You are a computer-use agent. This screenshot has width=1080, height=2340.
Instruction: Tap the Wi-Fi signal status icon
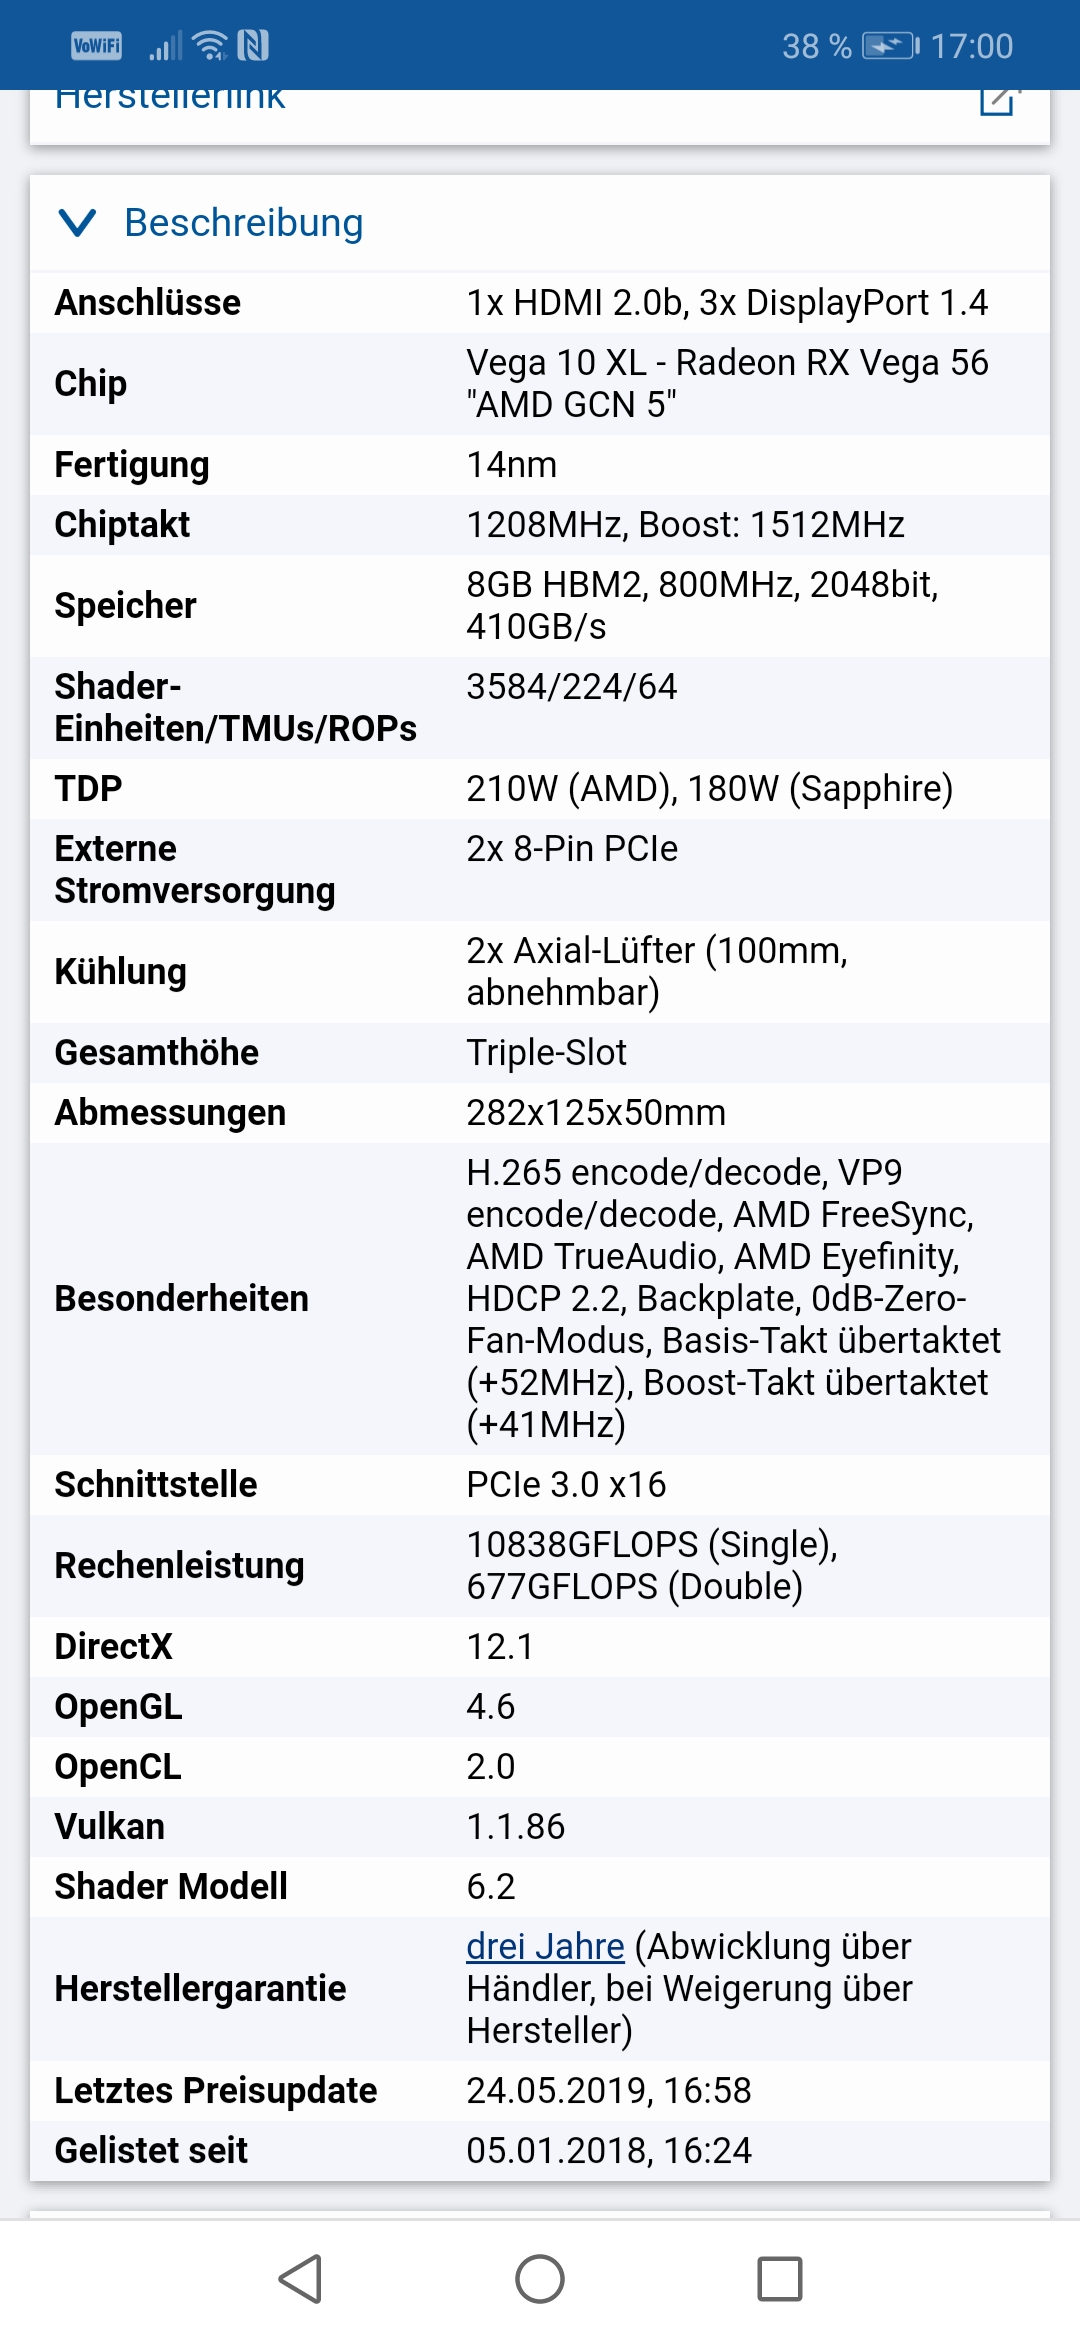(x=210, y=45)
